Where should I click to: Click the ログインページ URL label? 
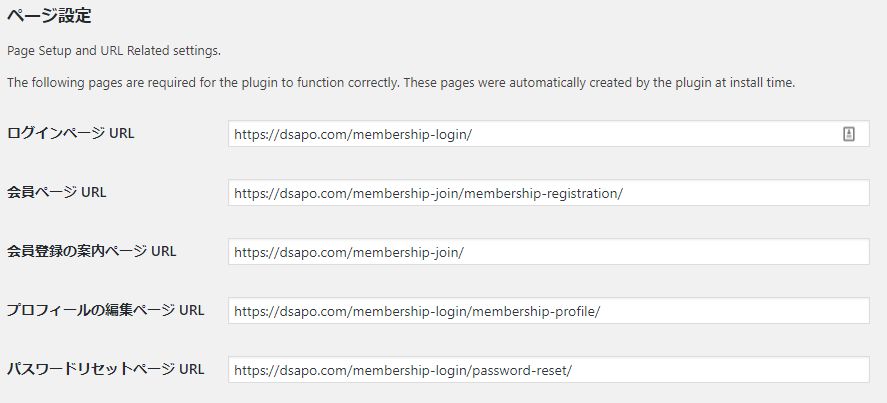[x=71, y=134]
